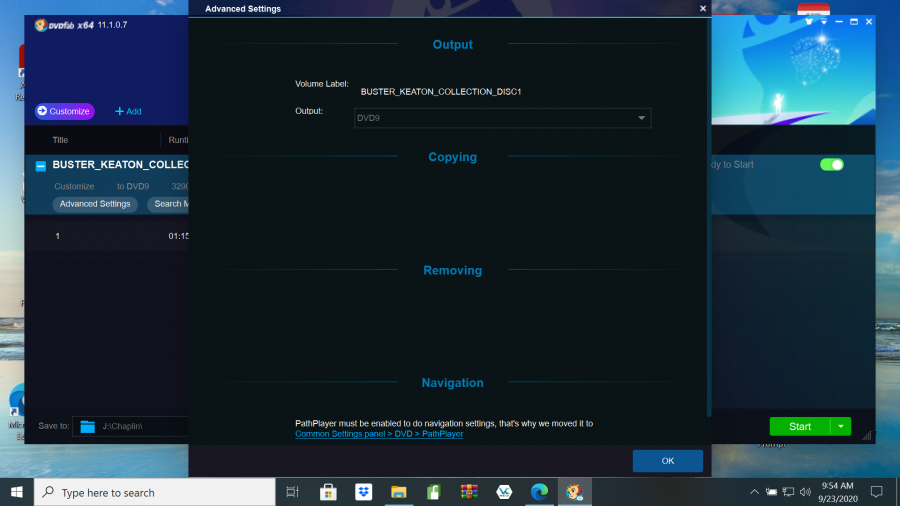Image resolution: width=900 pixels, height=506 pixels.
Task: Open Microsoft Store from the taskbar
Action: click(x=328, y=492)
